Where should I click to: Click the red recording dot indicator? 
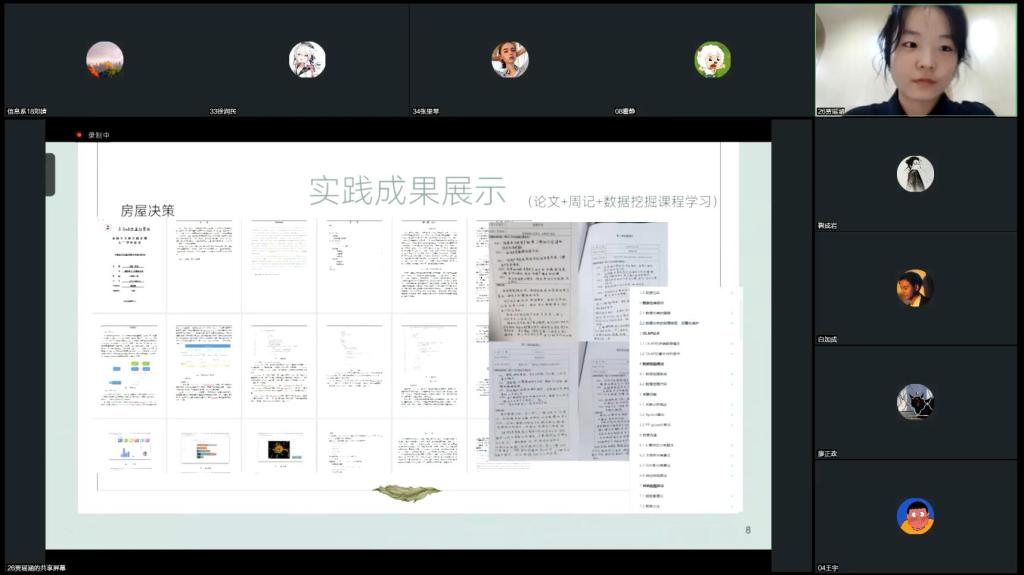click(79, 135)
